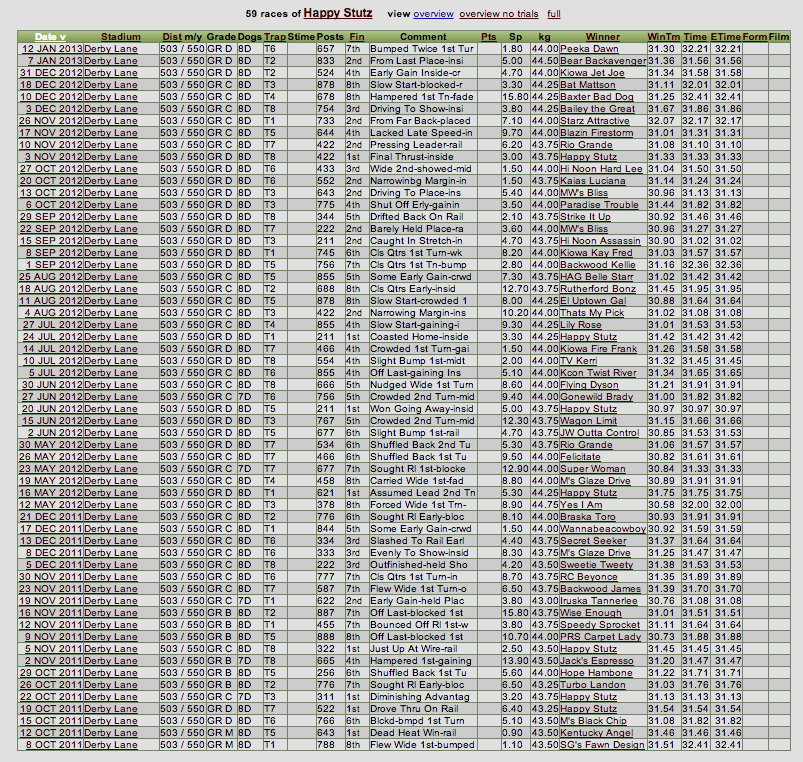803x762 pixels.
Task: Open winner JW Outta Control
Action: pos(600,433)
